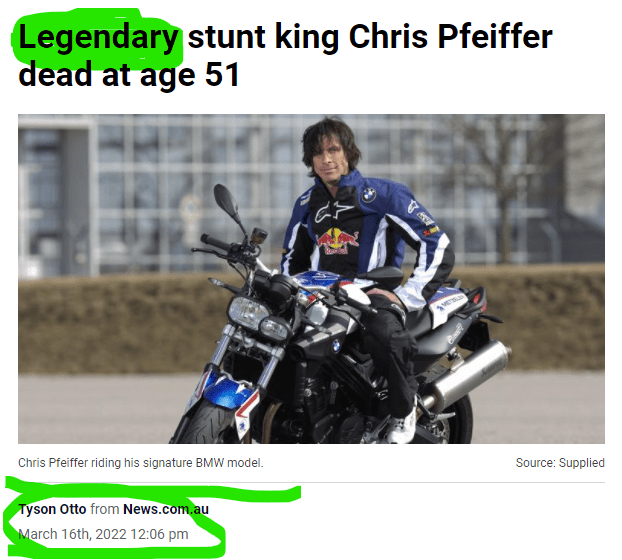Click the silver exhaust muffler on the motorcycle
622x560 pixels.
pos(467,373)
